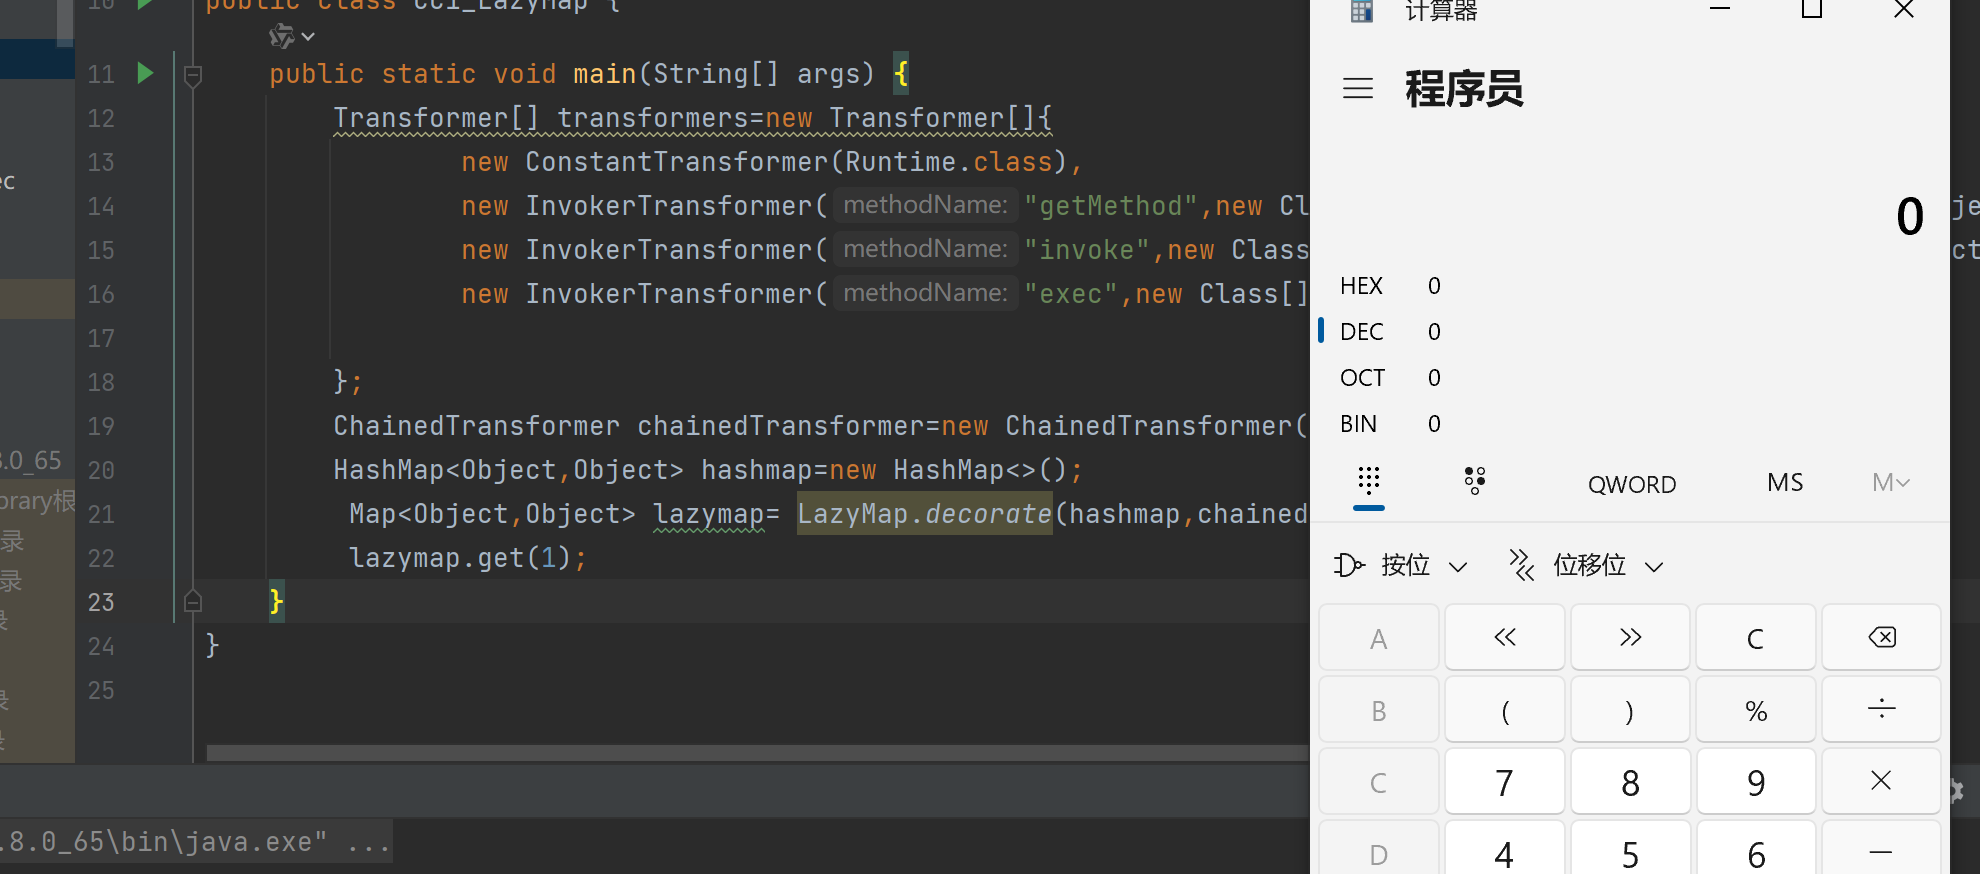This screenshot has width=1980, height=874.
Task: Run main method from gutter arrow on line 11
Action: click(x=145, y=73)
